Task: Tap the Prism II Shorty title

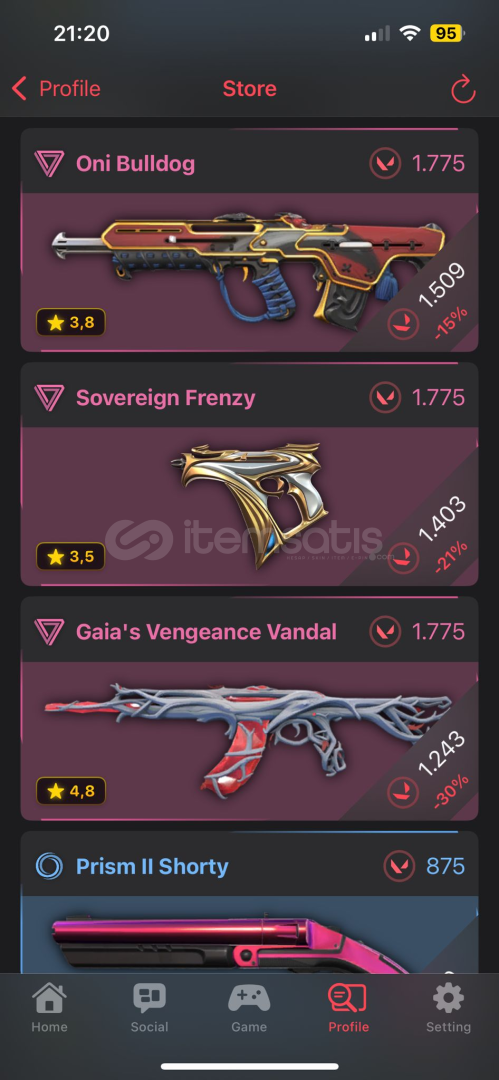Action: click(152, 866)
